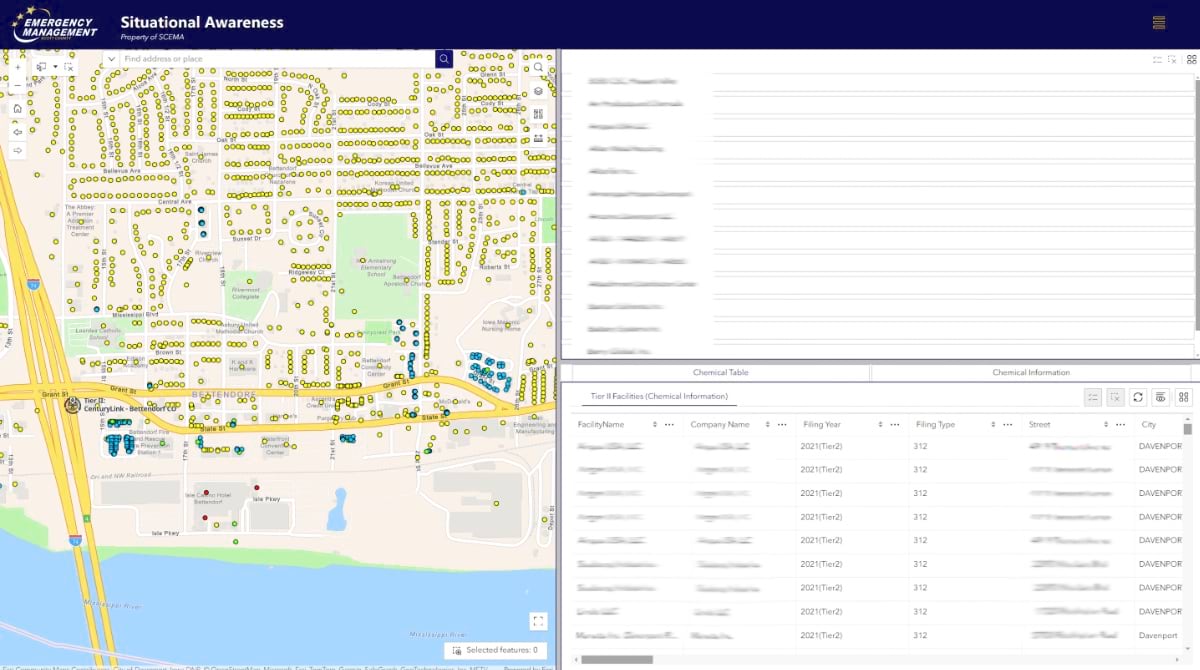
Task: Open the Filing Year column options menu
Action: 895,424
